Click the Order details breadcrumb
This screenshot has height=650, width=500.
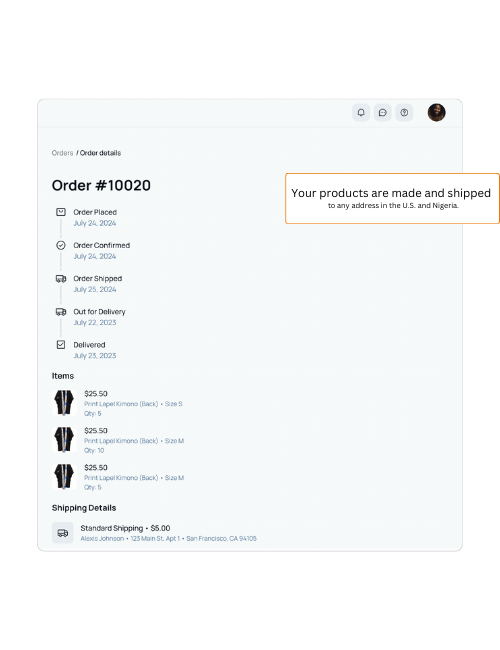[100, 153]
